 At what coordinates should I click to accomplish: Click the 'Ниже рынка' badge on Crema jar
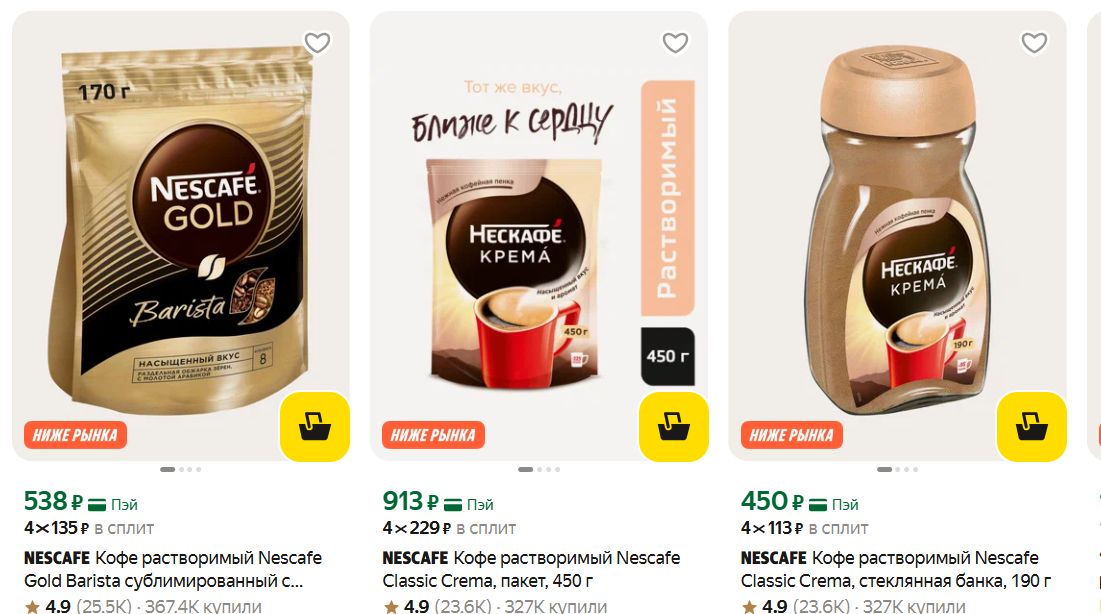[791, 435]
